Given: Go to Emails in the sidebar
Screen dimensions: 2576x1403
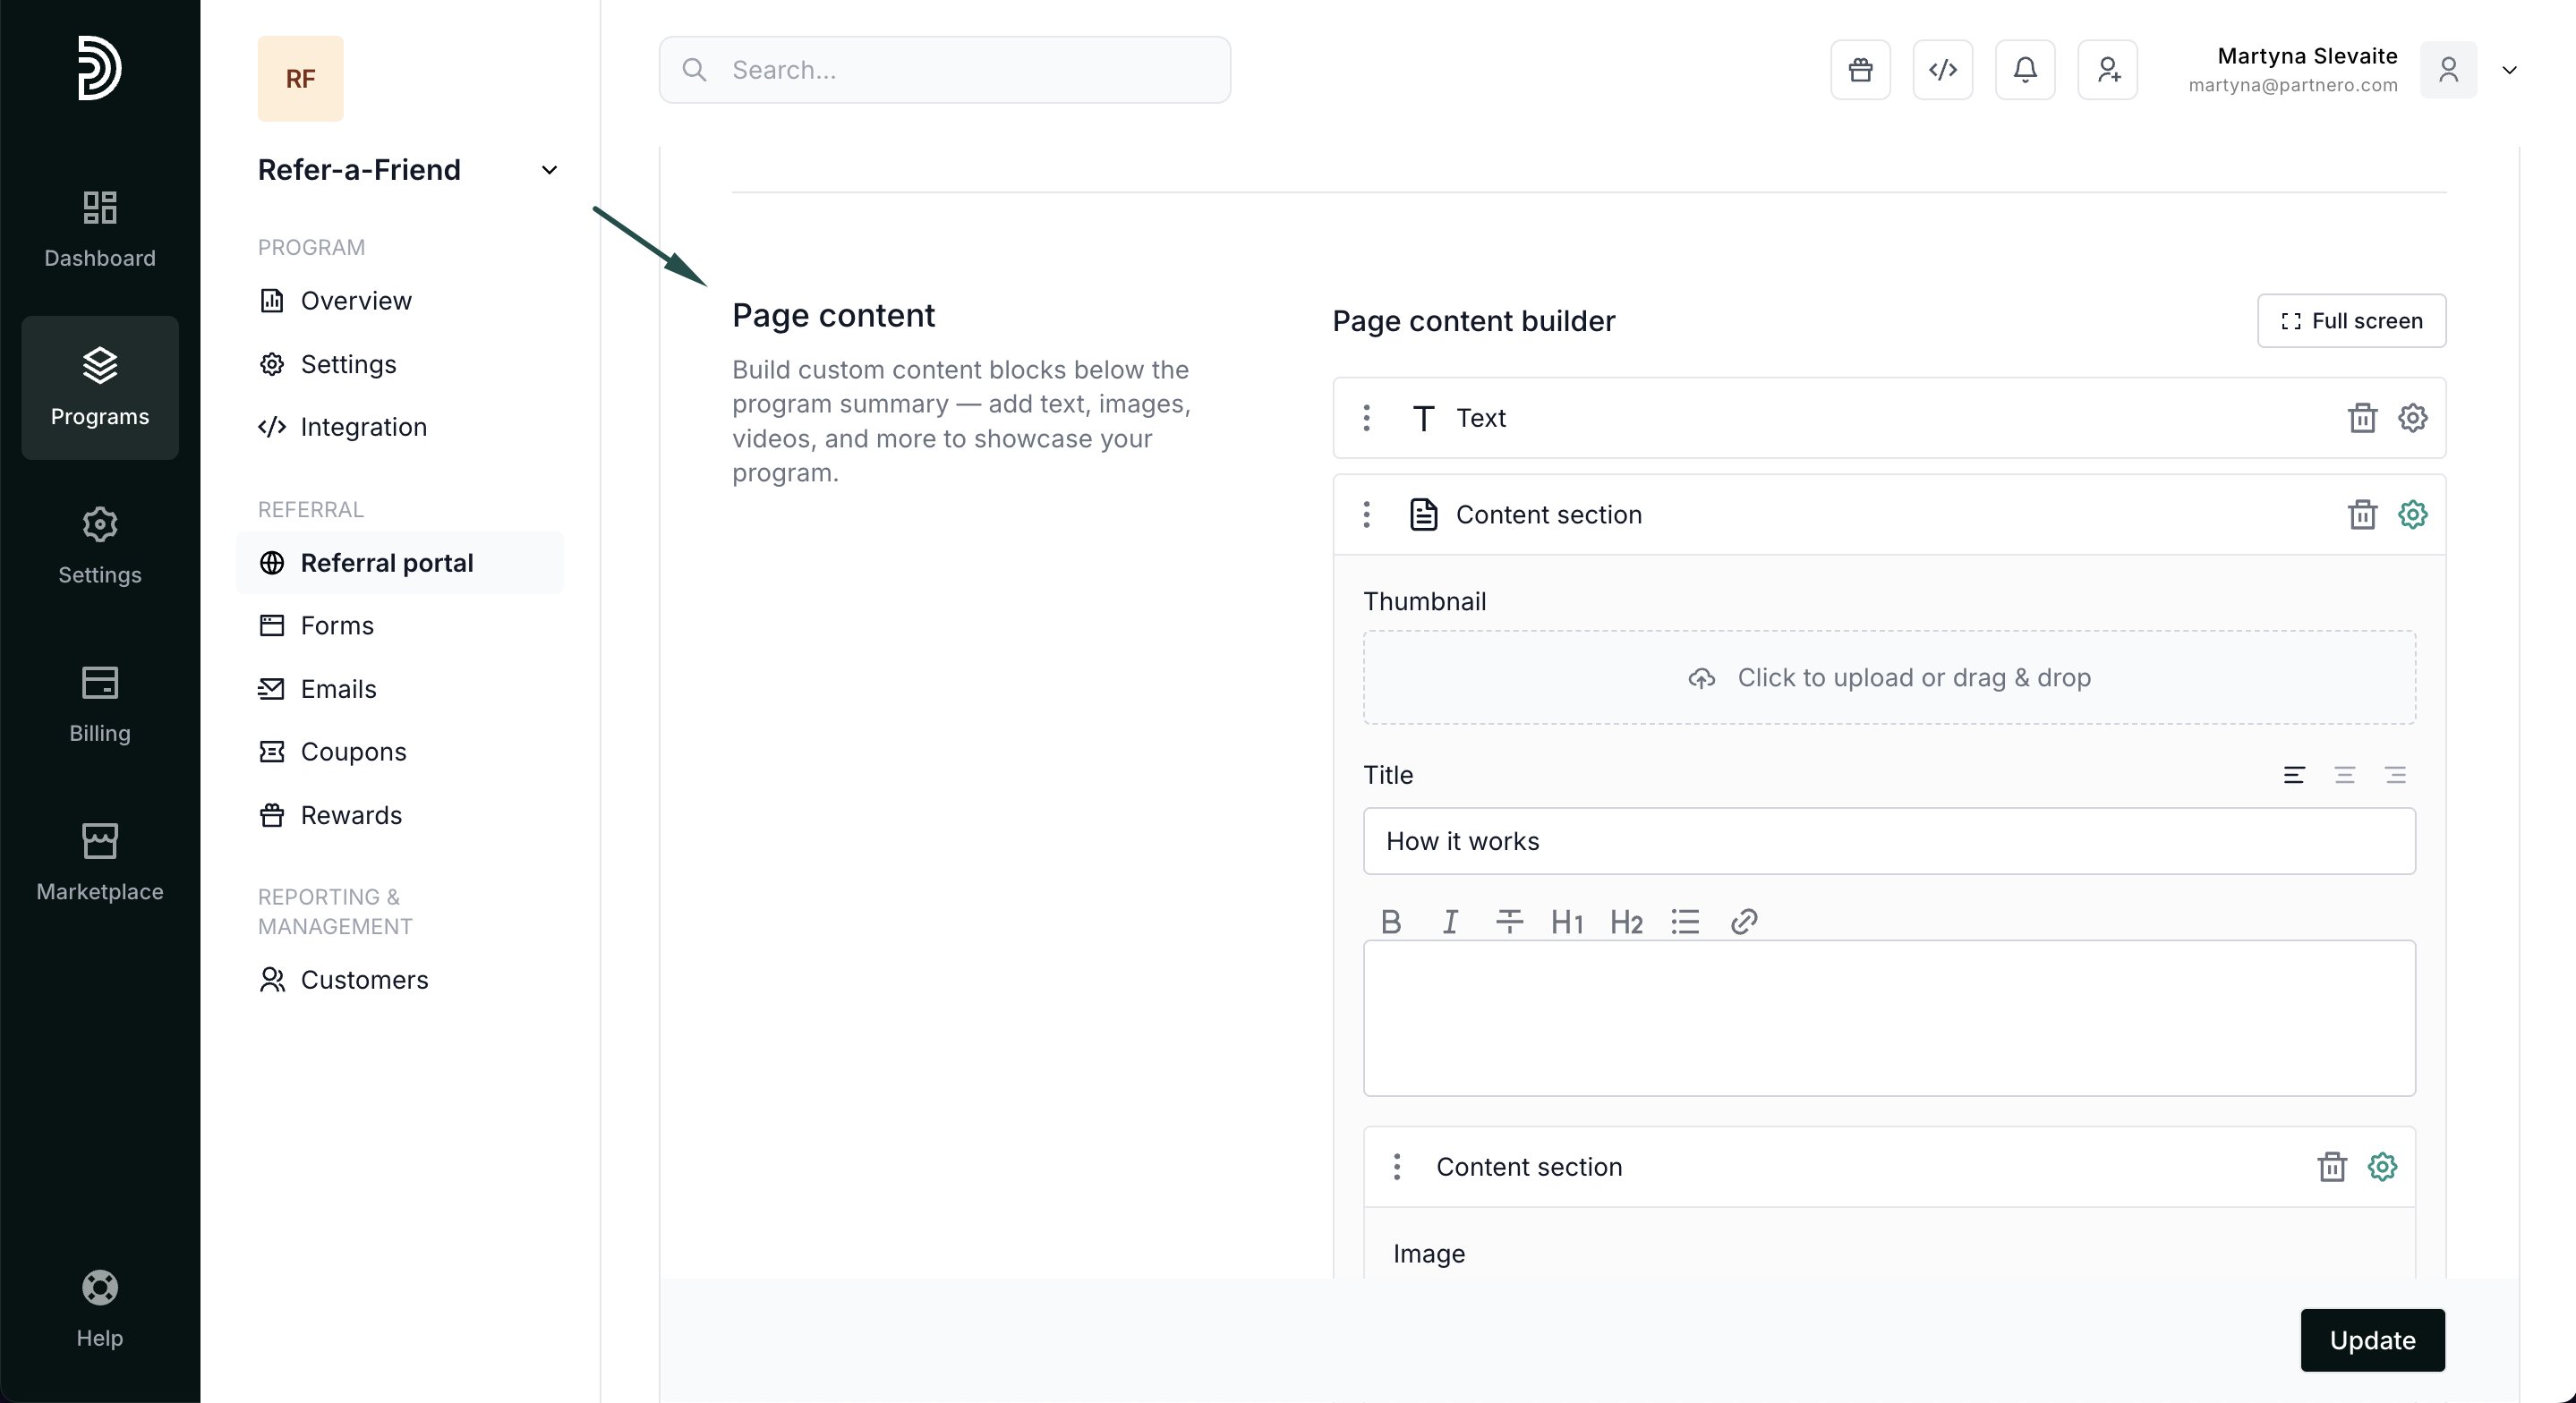Looking at the screenshot, I should point(338,689).
